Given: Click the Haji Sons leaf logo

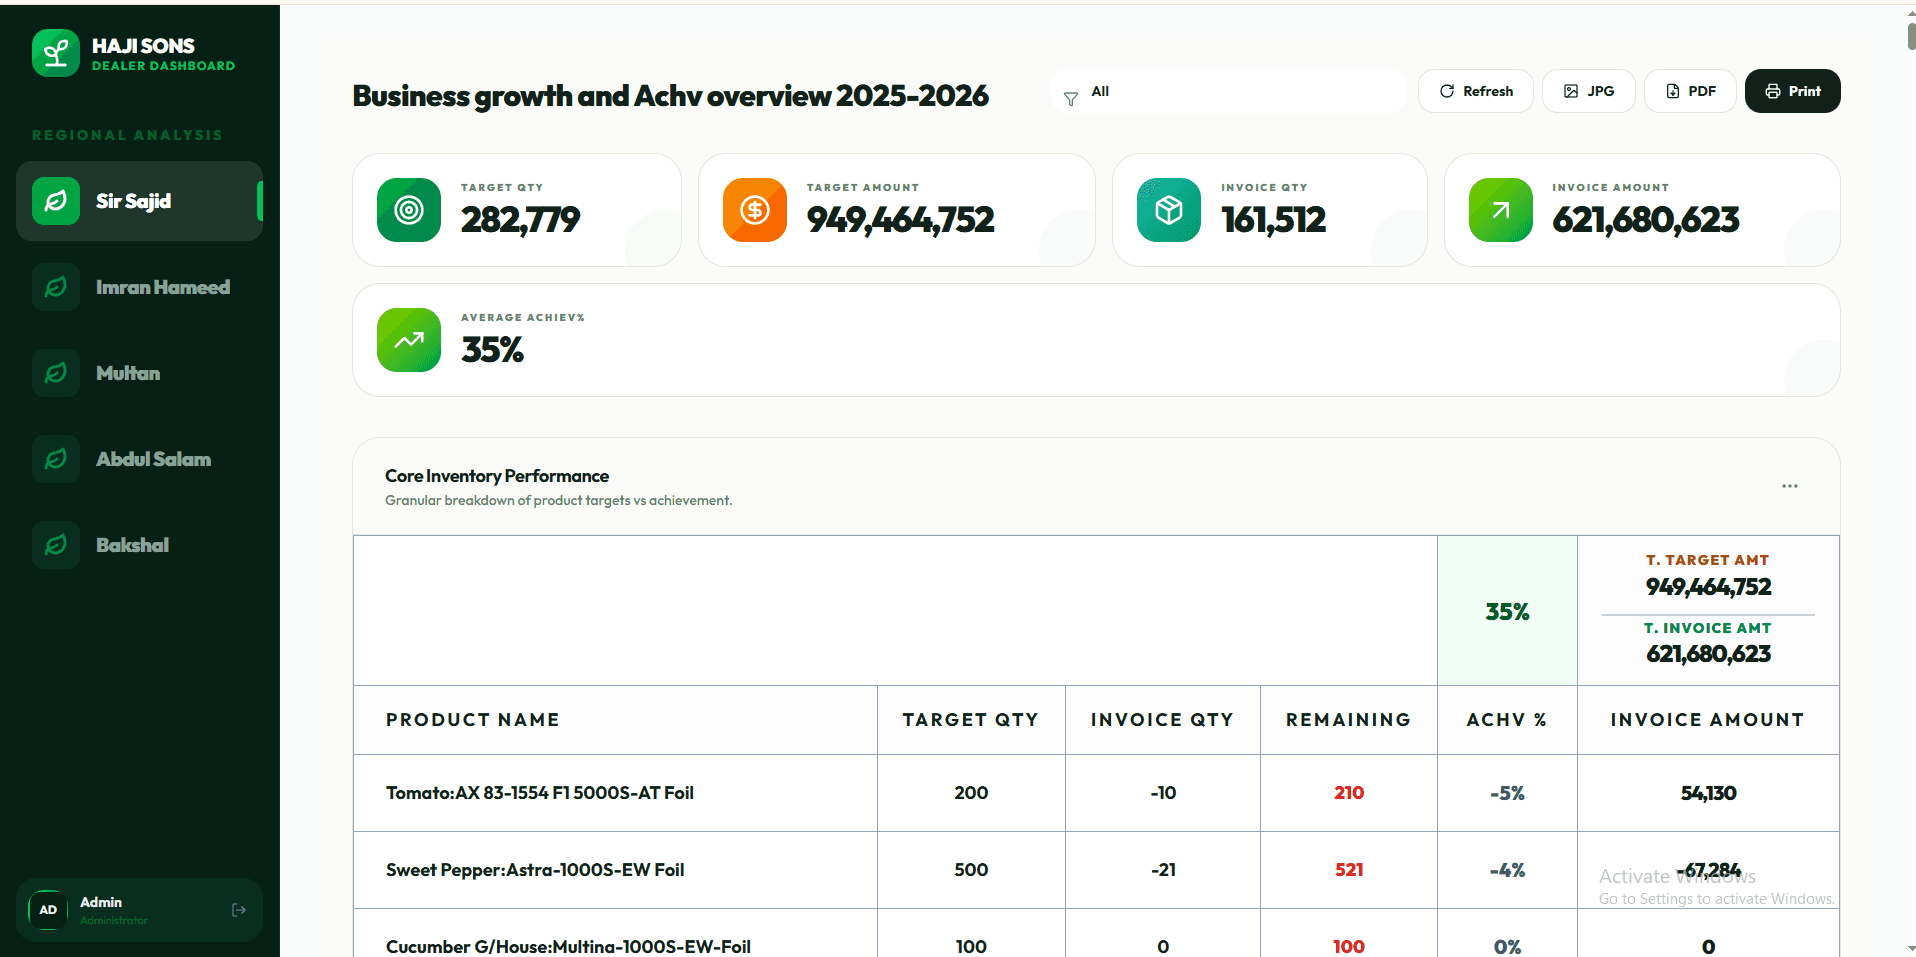Looking at the screenshot, I should click(x=56, y=53).
